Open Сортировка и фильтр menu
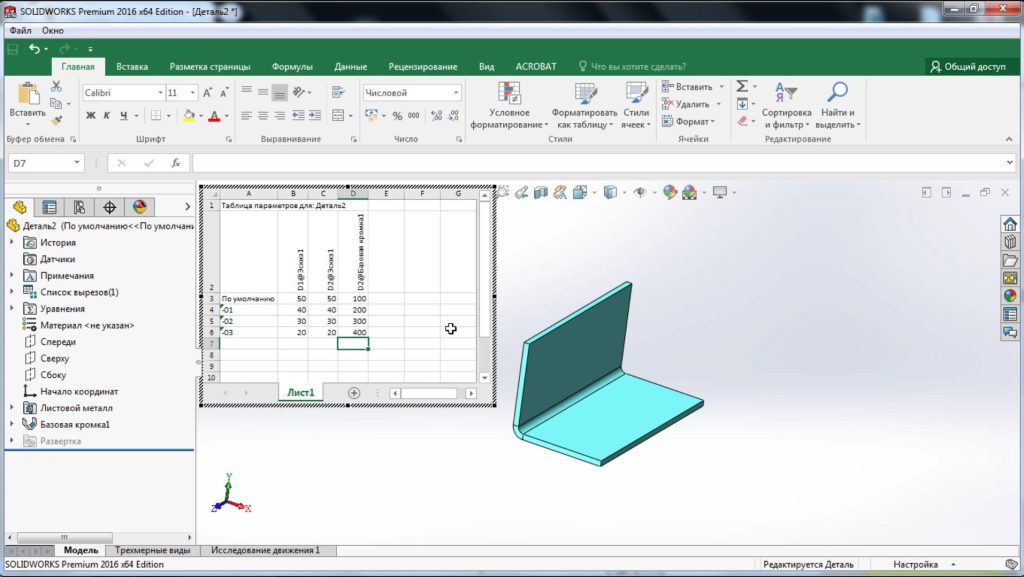 coord(786,105)
